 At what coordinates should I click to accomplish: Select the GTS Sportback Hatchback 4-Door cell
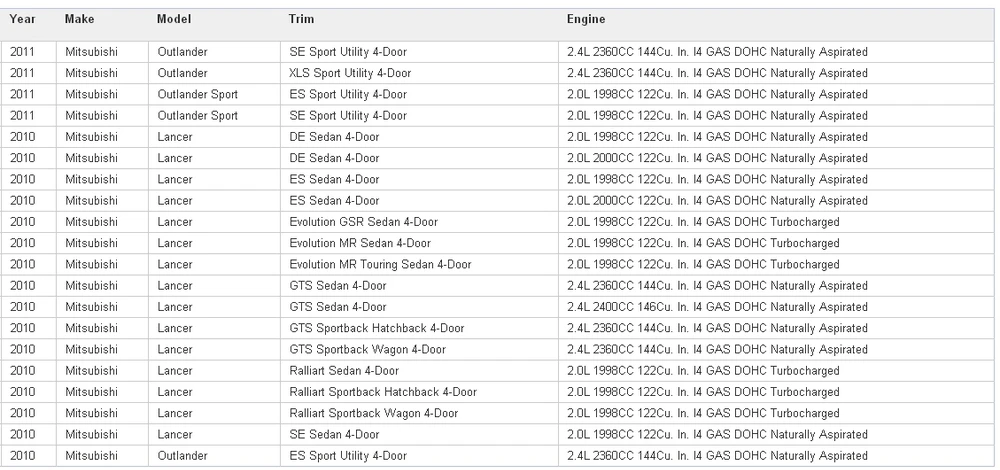point(419,328)
